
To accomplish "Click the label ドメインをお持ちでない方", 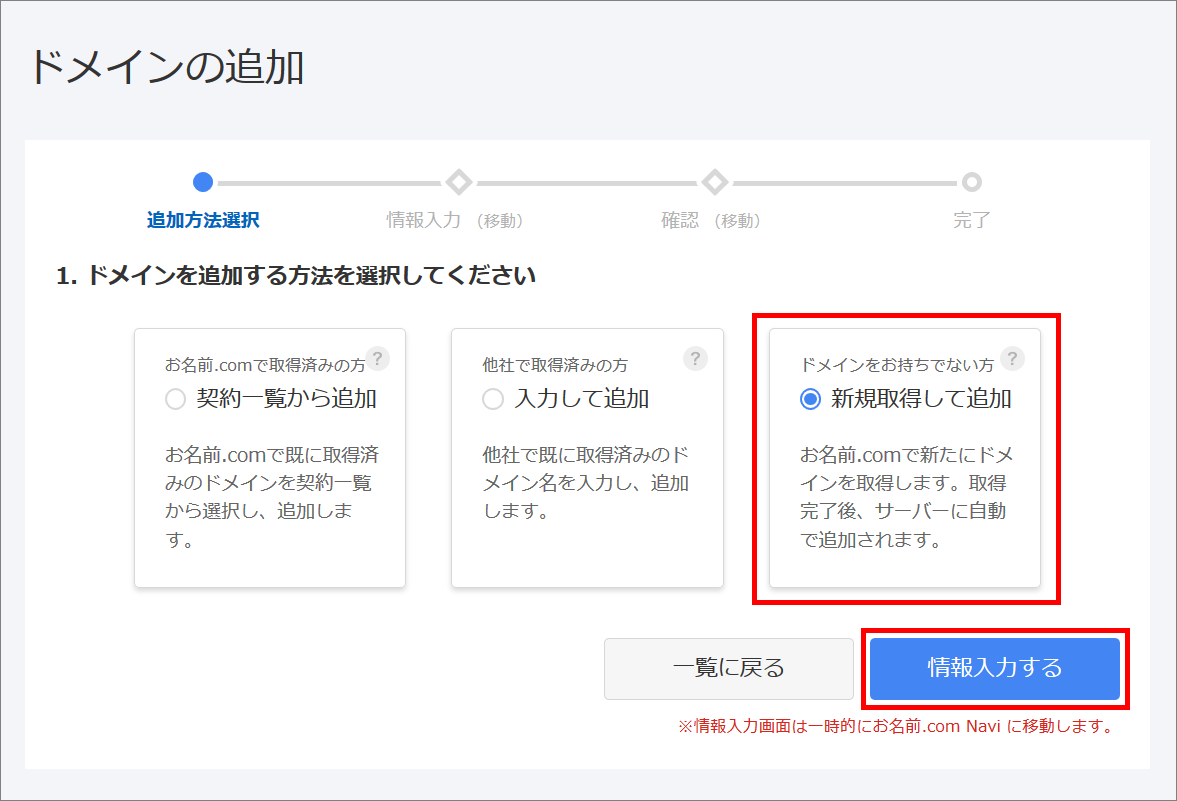I will pos(896,365).
